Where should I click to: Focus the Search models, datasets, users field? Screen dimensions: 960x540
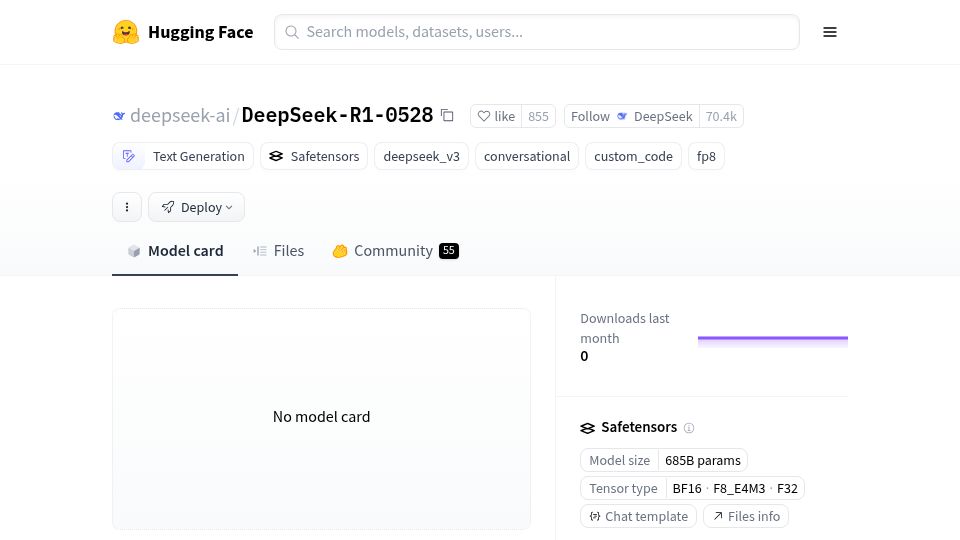pyautogui.click(x=536, y=32)
